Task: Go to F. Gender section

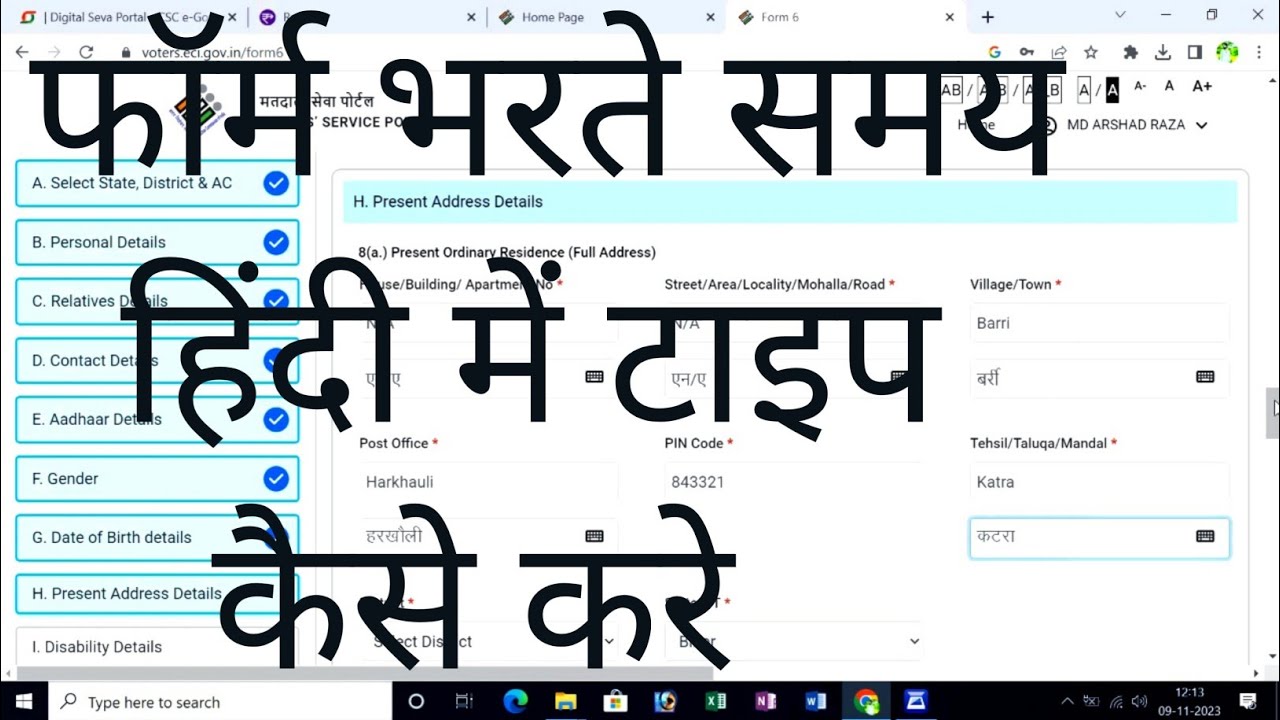Action: [157, 479]
